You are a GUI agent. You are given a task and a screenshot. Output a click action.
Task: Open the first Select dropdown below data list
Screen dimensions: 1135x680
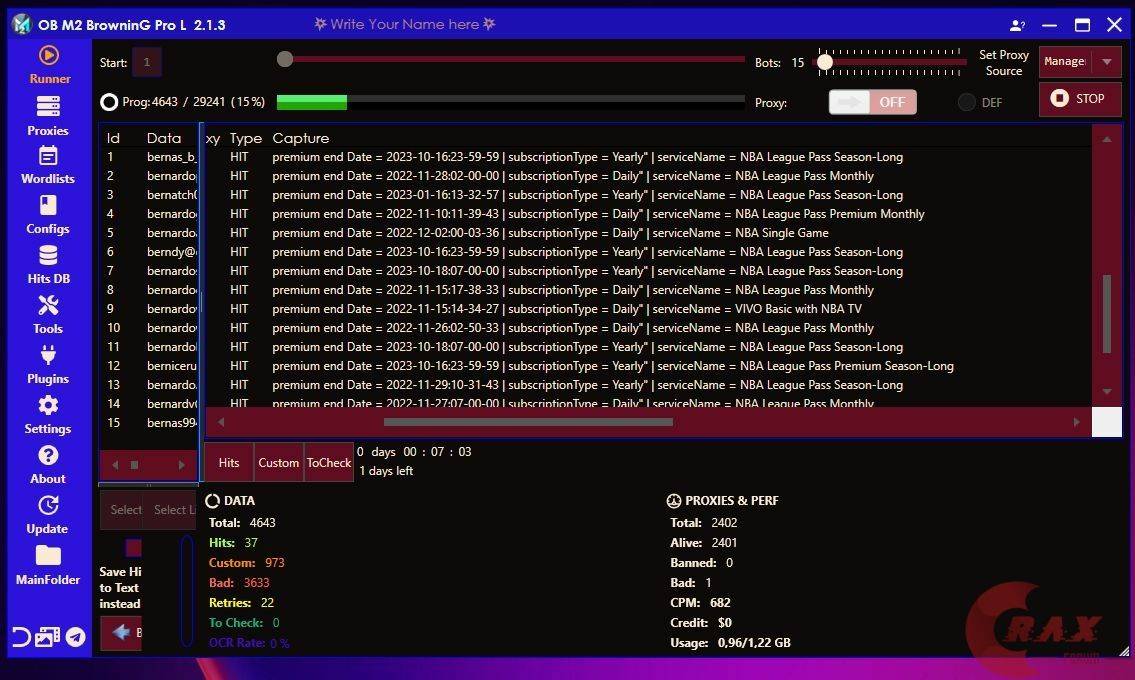(122, 510)
